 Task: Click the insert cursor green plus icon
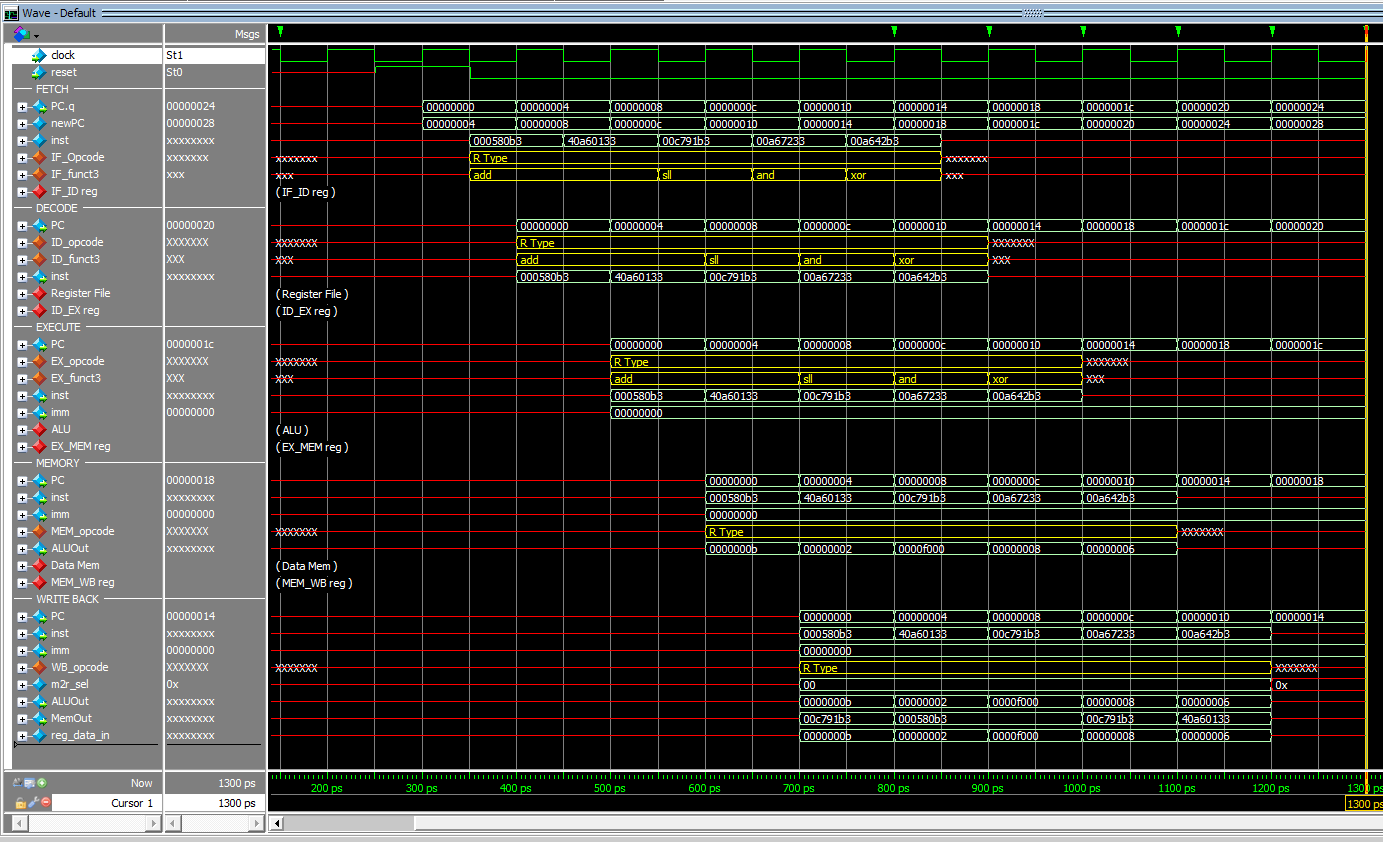pyautogui.click(x=43, y=783)
